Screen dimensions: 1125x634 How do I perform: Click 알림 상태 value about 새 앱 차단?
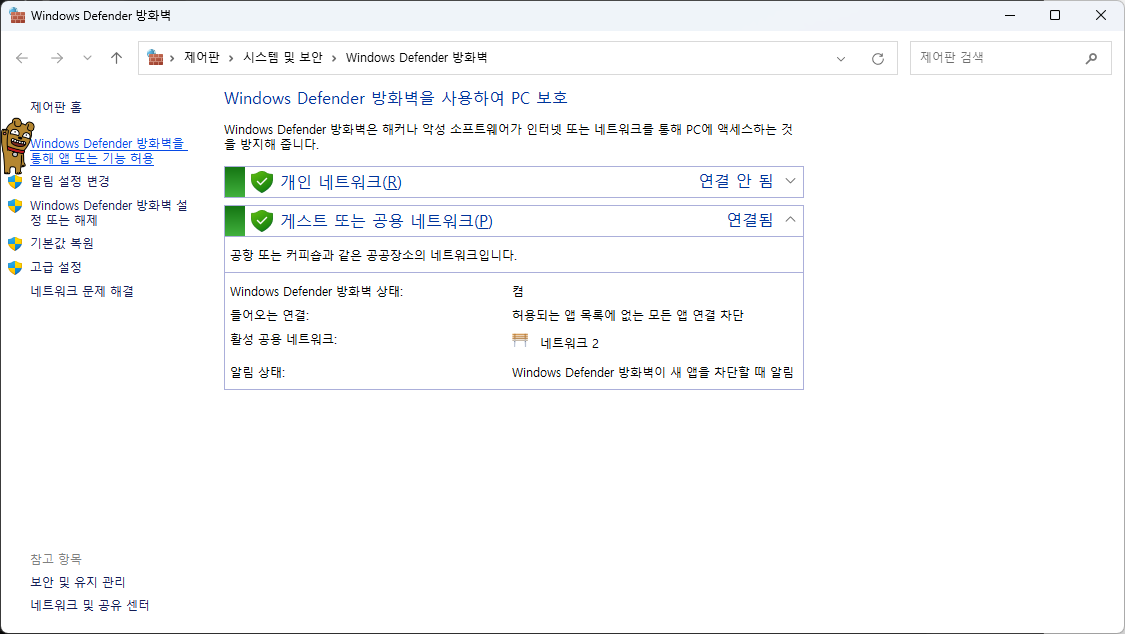click(x=653, y=372)
